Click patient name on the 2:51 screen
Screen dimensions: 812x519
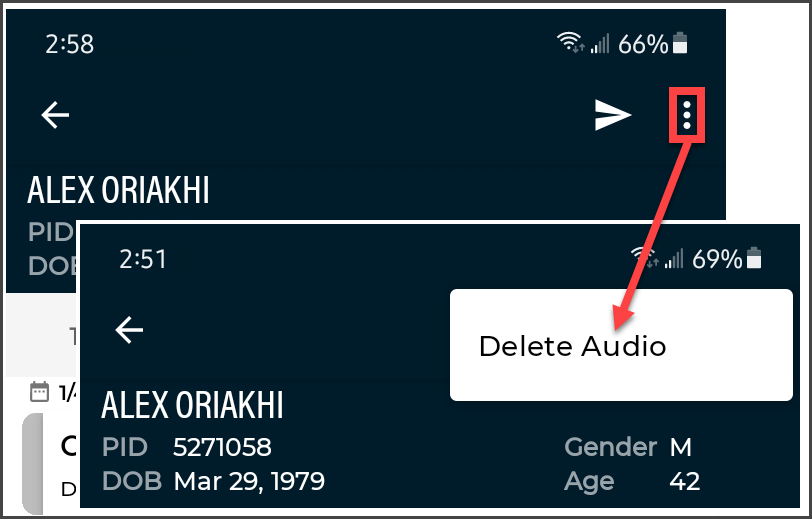pos(192,405)
